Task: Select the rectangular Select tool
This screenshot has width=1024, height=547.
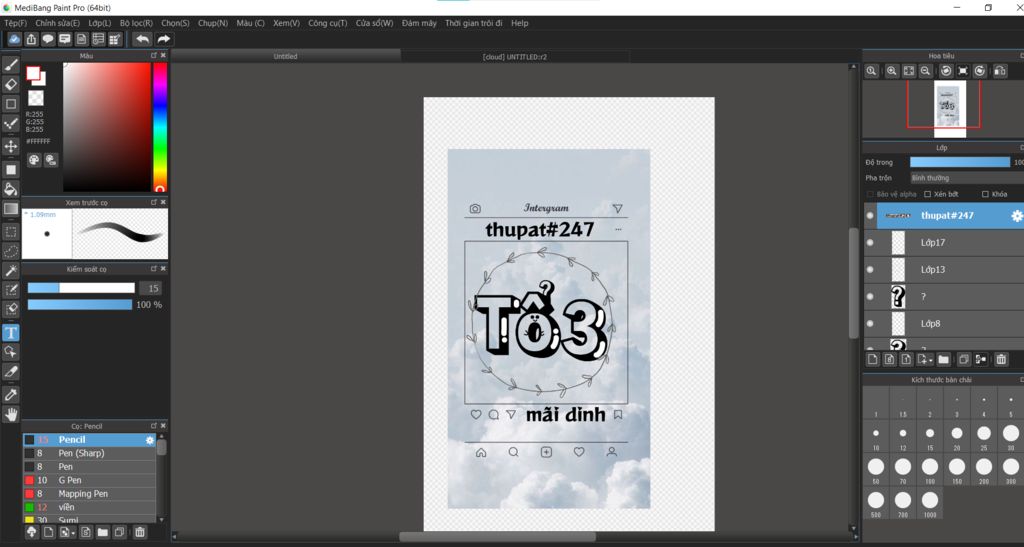Action: [10, 232]
